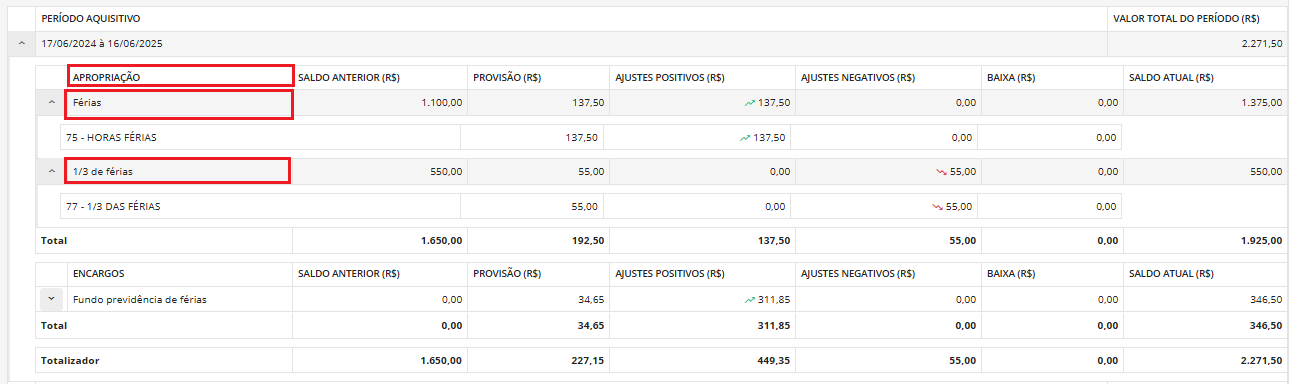Click red down-trend arrow in 77 - 1/3 DAS FÉRIAS row

(937, 207)
